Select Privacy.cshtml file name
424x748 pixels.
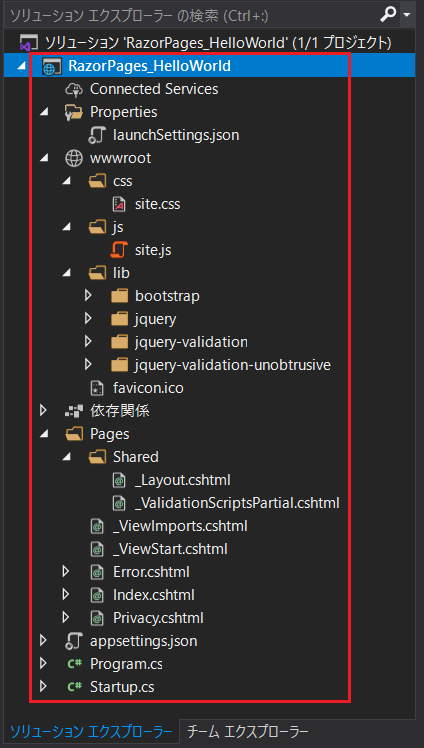158,618
